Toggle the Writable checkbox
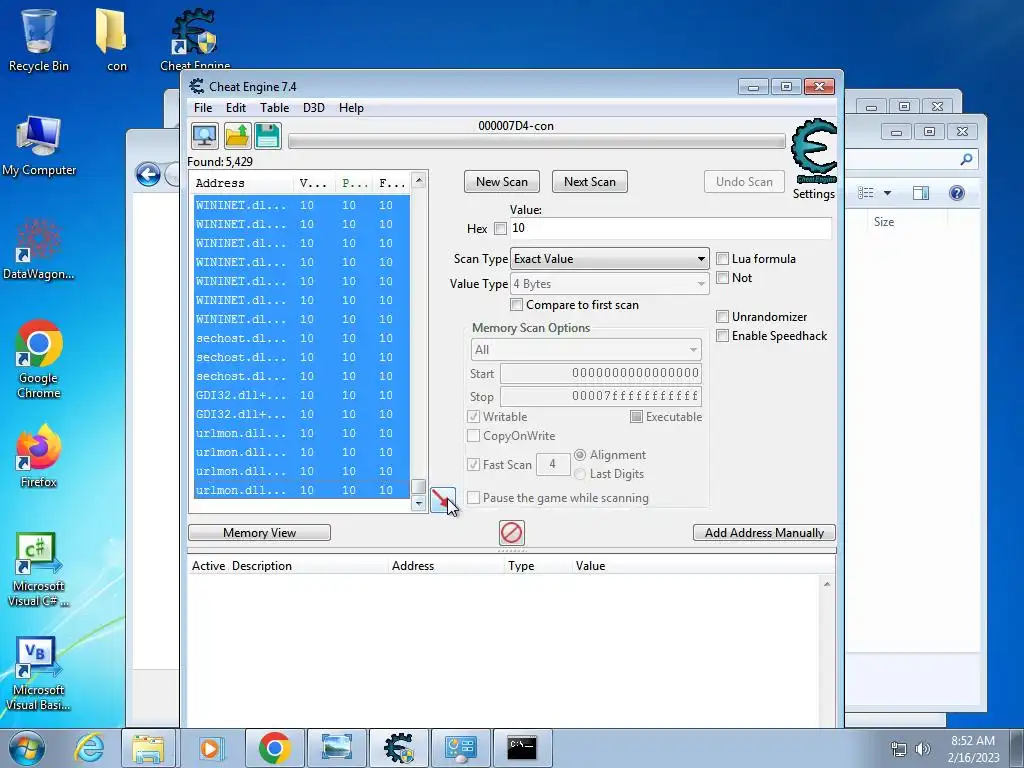 [x=473, y=417]
